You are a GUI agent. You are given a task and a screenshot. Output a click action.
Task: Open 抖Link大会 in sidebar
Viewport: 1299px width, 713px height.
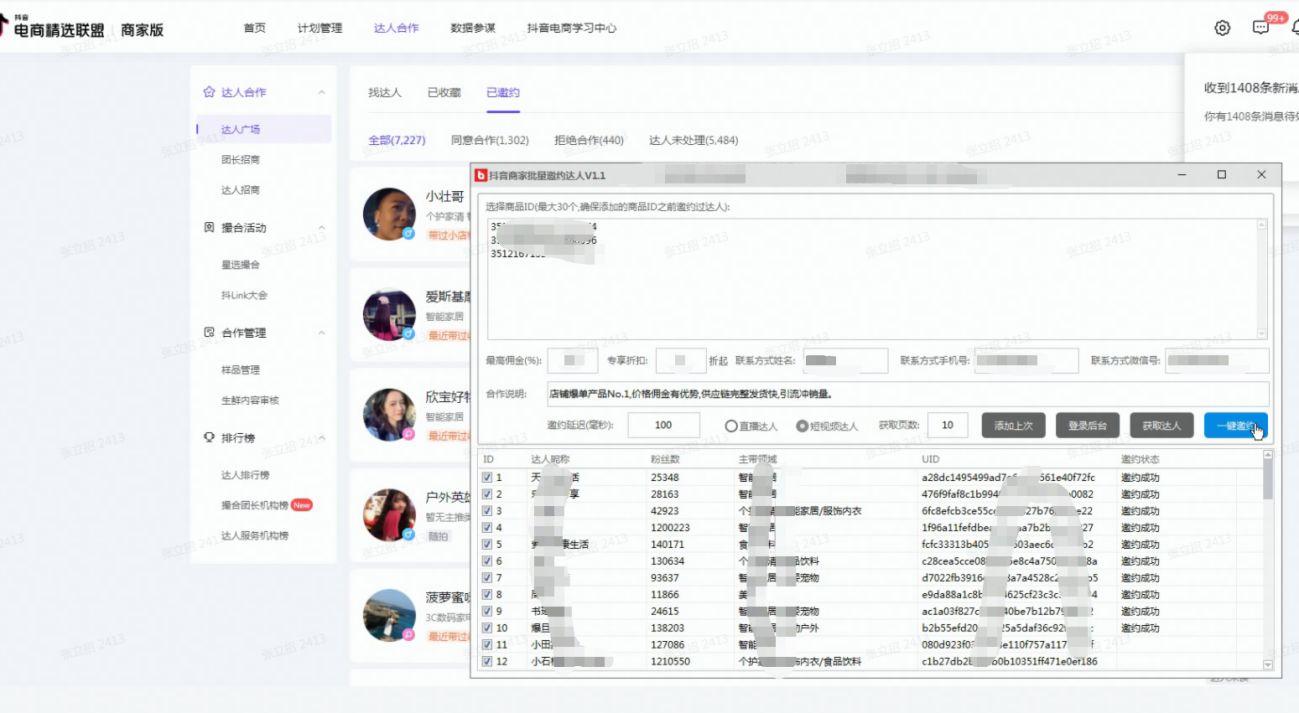pyautogui.click(x=244, y=295)
